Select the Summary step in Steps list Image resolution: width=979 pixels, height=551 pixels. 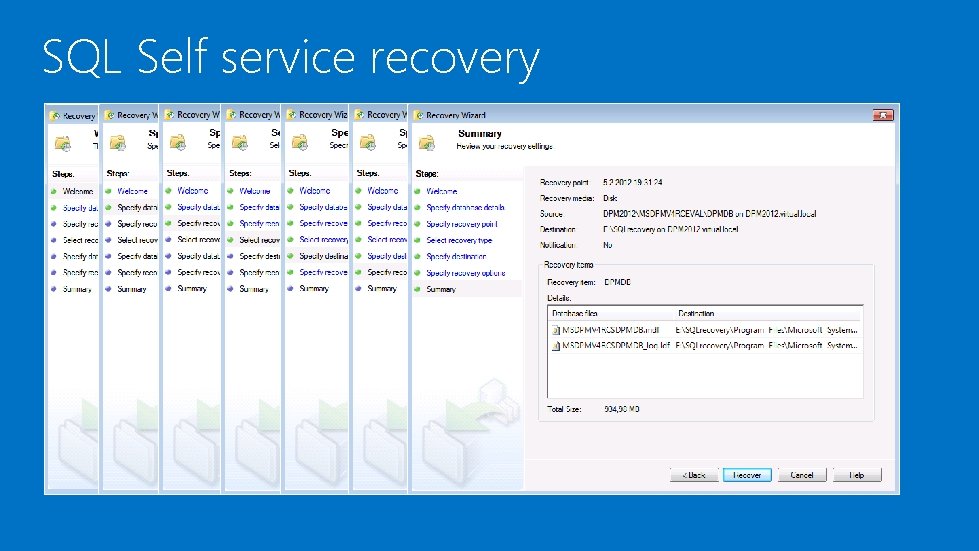tap(441, 289)
